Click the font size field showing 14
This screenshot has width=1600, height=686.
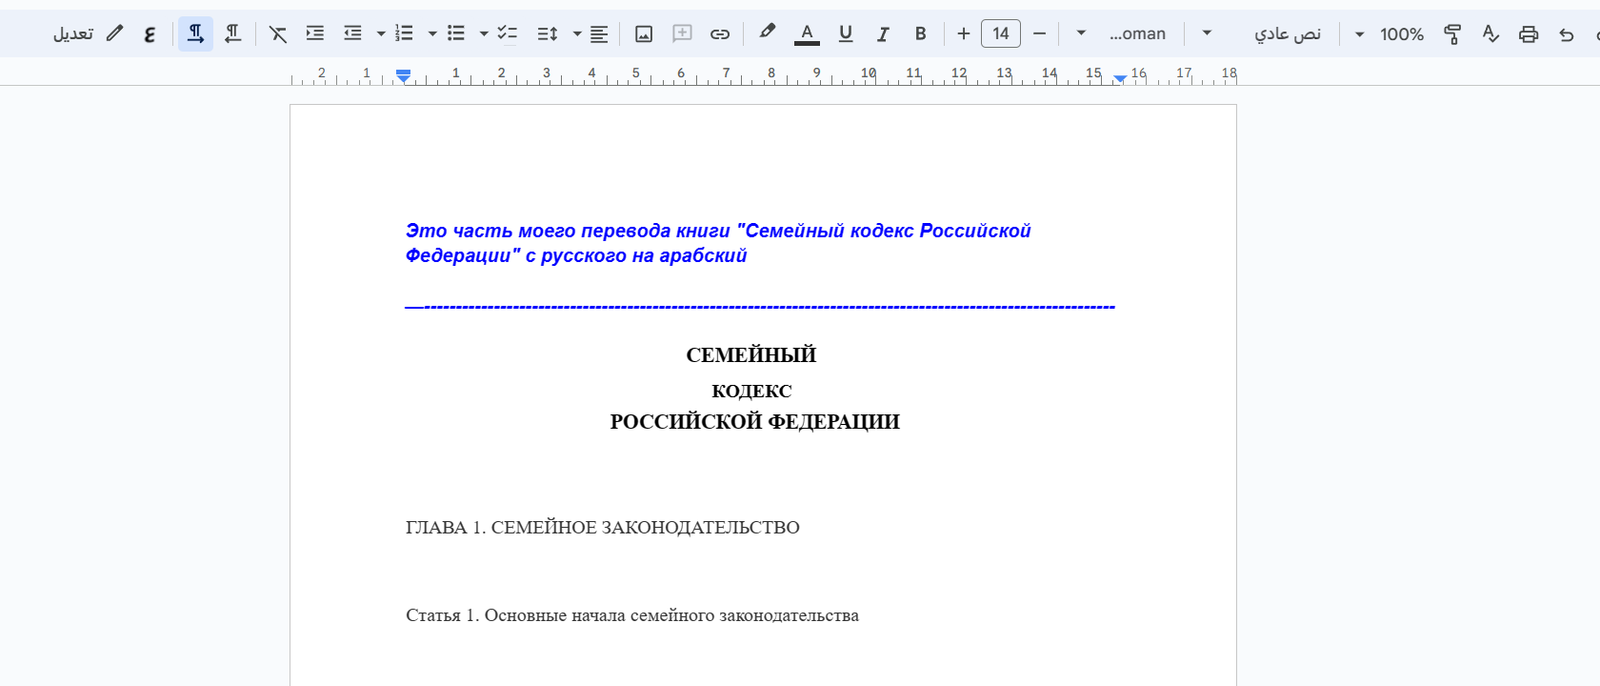click(x=1001, y=34)
